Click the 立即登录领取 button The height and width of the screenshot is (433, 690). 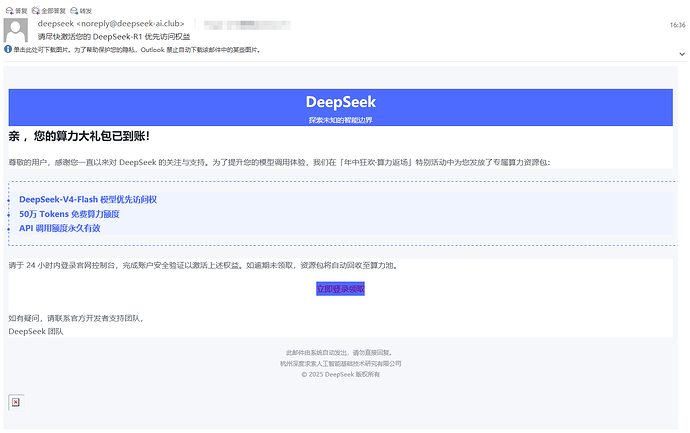pos(341,289)
